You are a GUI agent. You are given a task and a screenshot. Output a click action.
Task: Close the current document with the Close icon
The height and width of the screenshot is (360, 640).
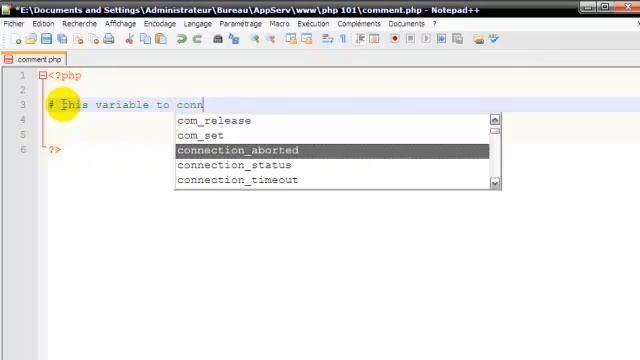tap(78, 39)
